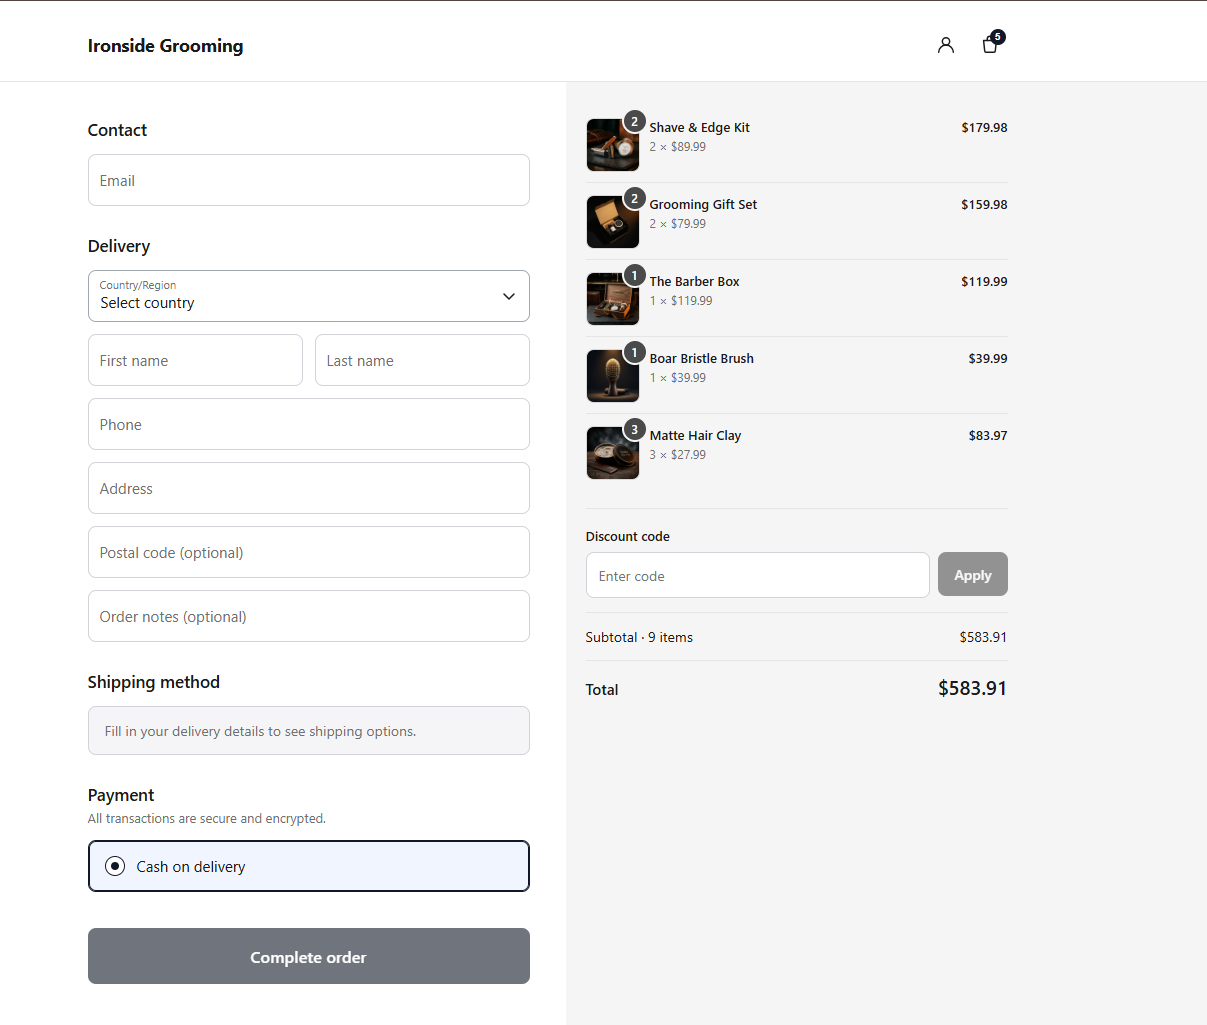Focus the Email input field
Viewport: 1207px width, 1025px height.
coord(309,180)
